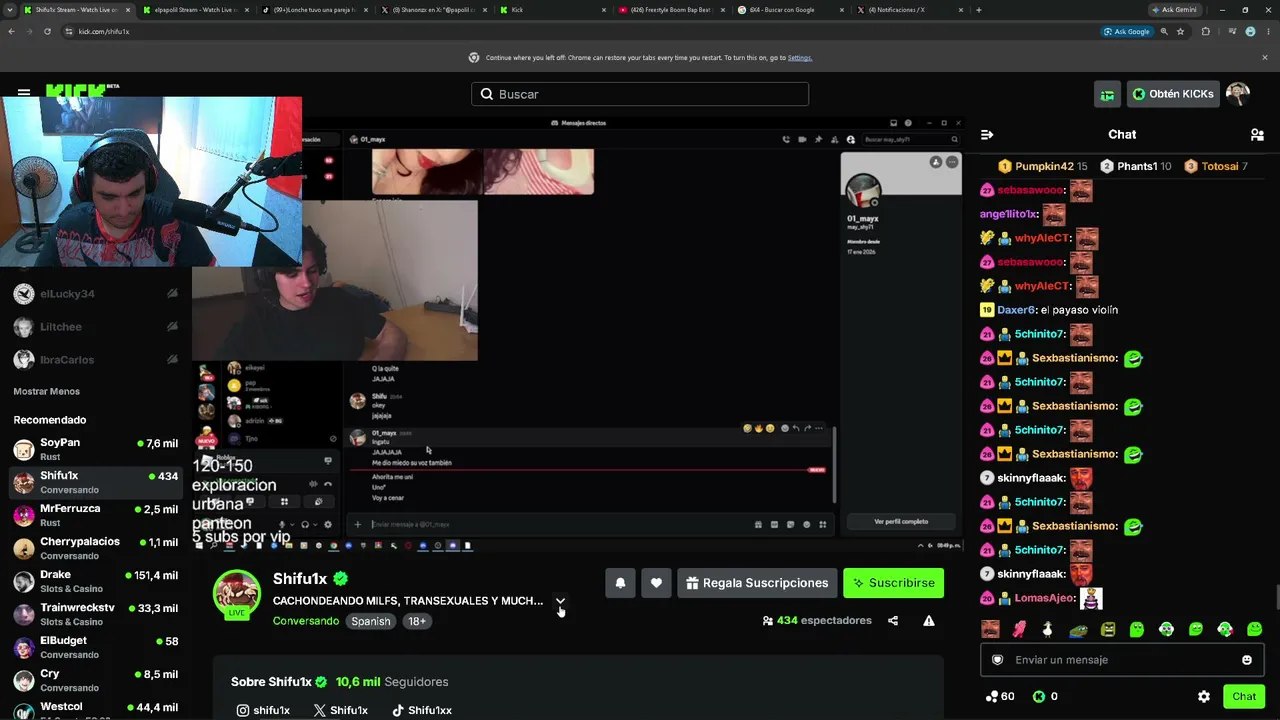1280x720 pixels.
Task: Follow Shifu1x with the heart button
Action: coord(656,583)
